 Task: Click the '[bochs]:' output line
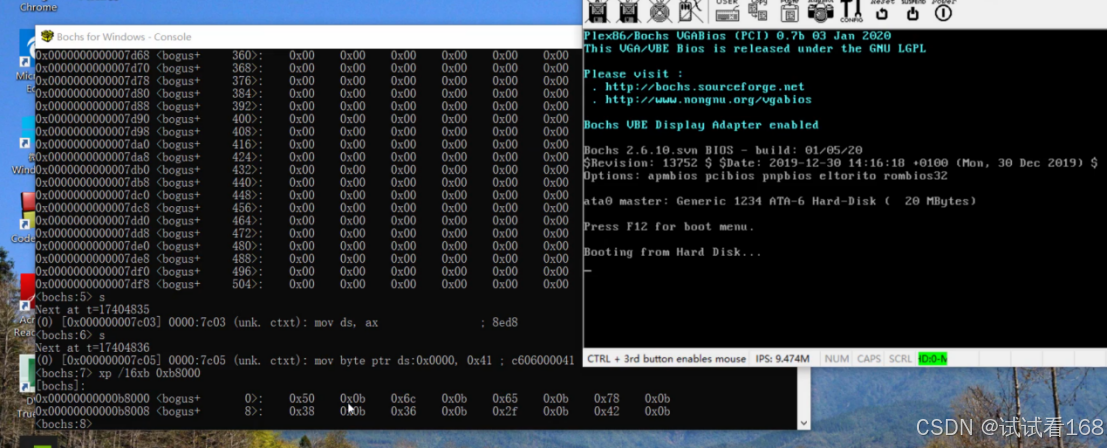tap(60, 386)
